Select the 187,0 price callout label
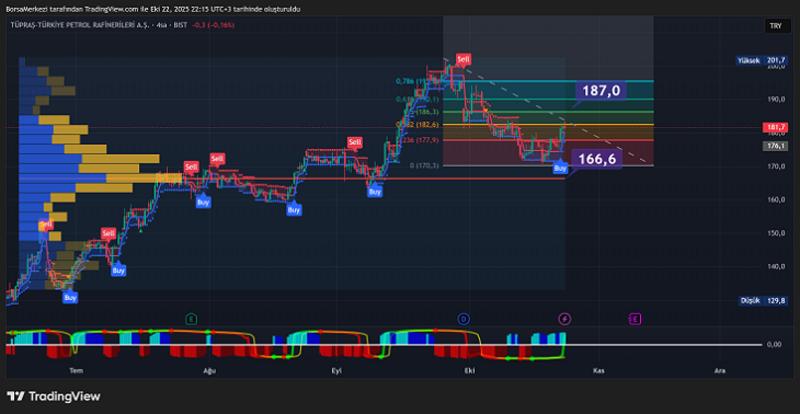This screenshot has height=414, width=800. [x=601, y=91]
